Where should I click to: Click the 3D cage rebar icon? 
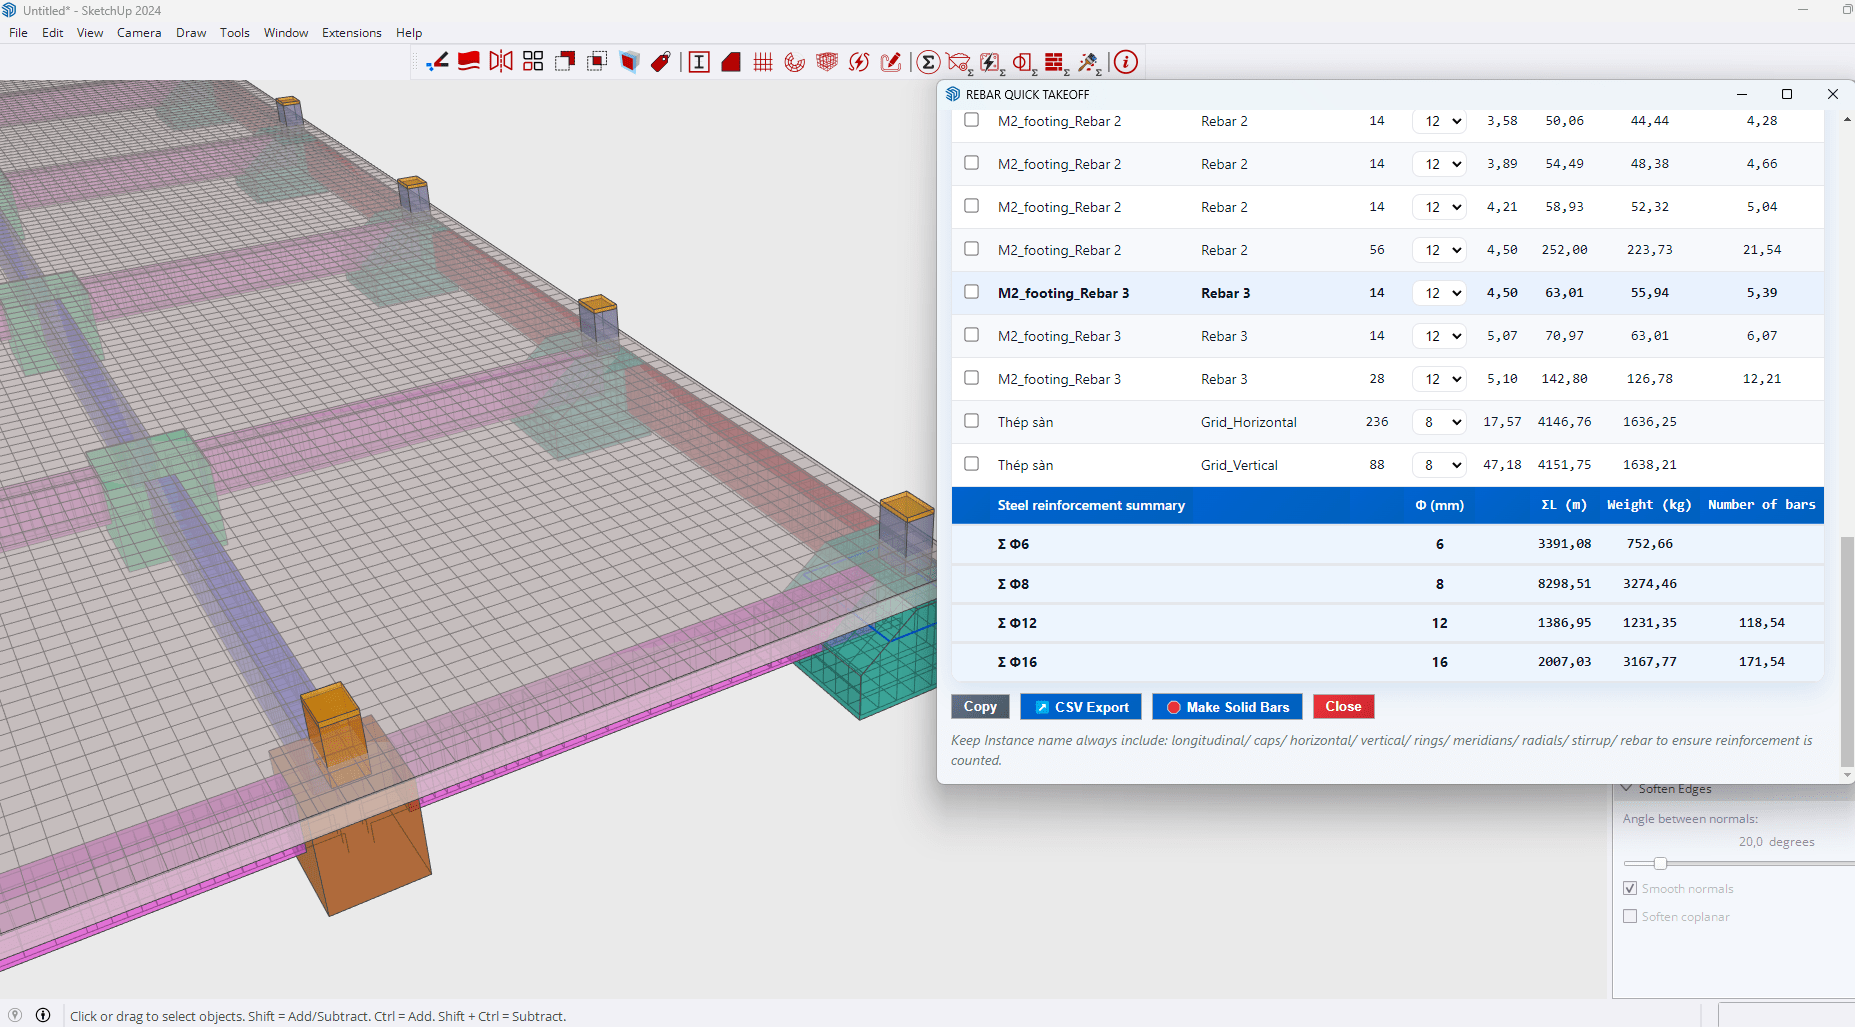coord(827,62)
